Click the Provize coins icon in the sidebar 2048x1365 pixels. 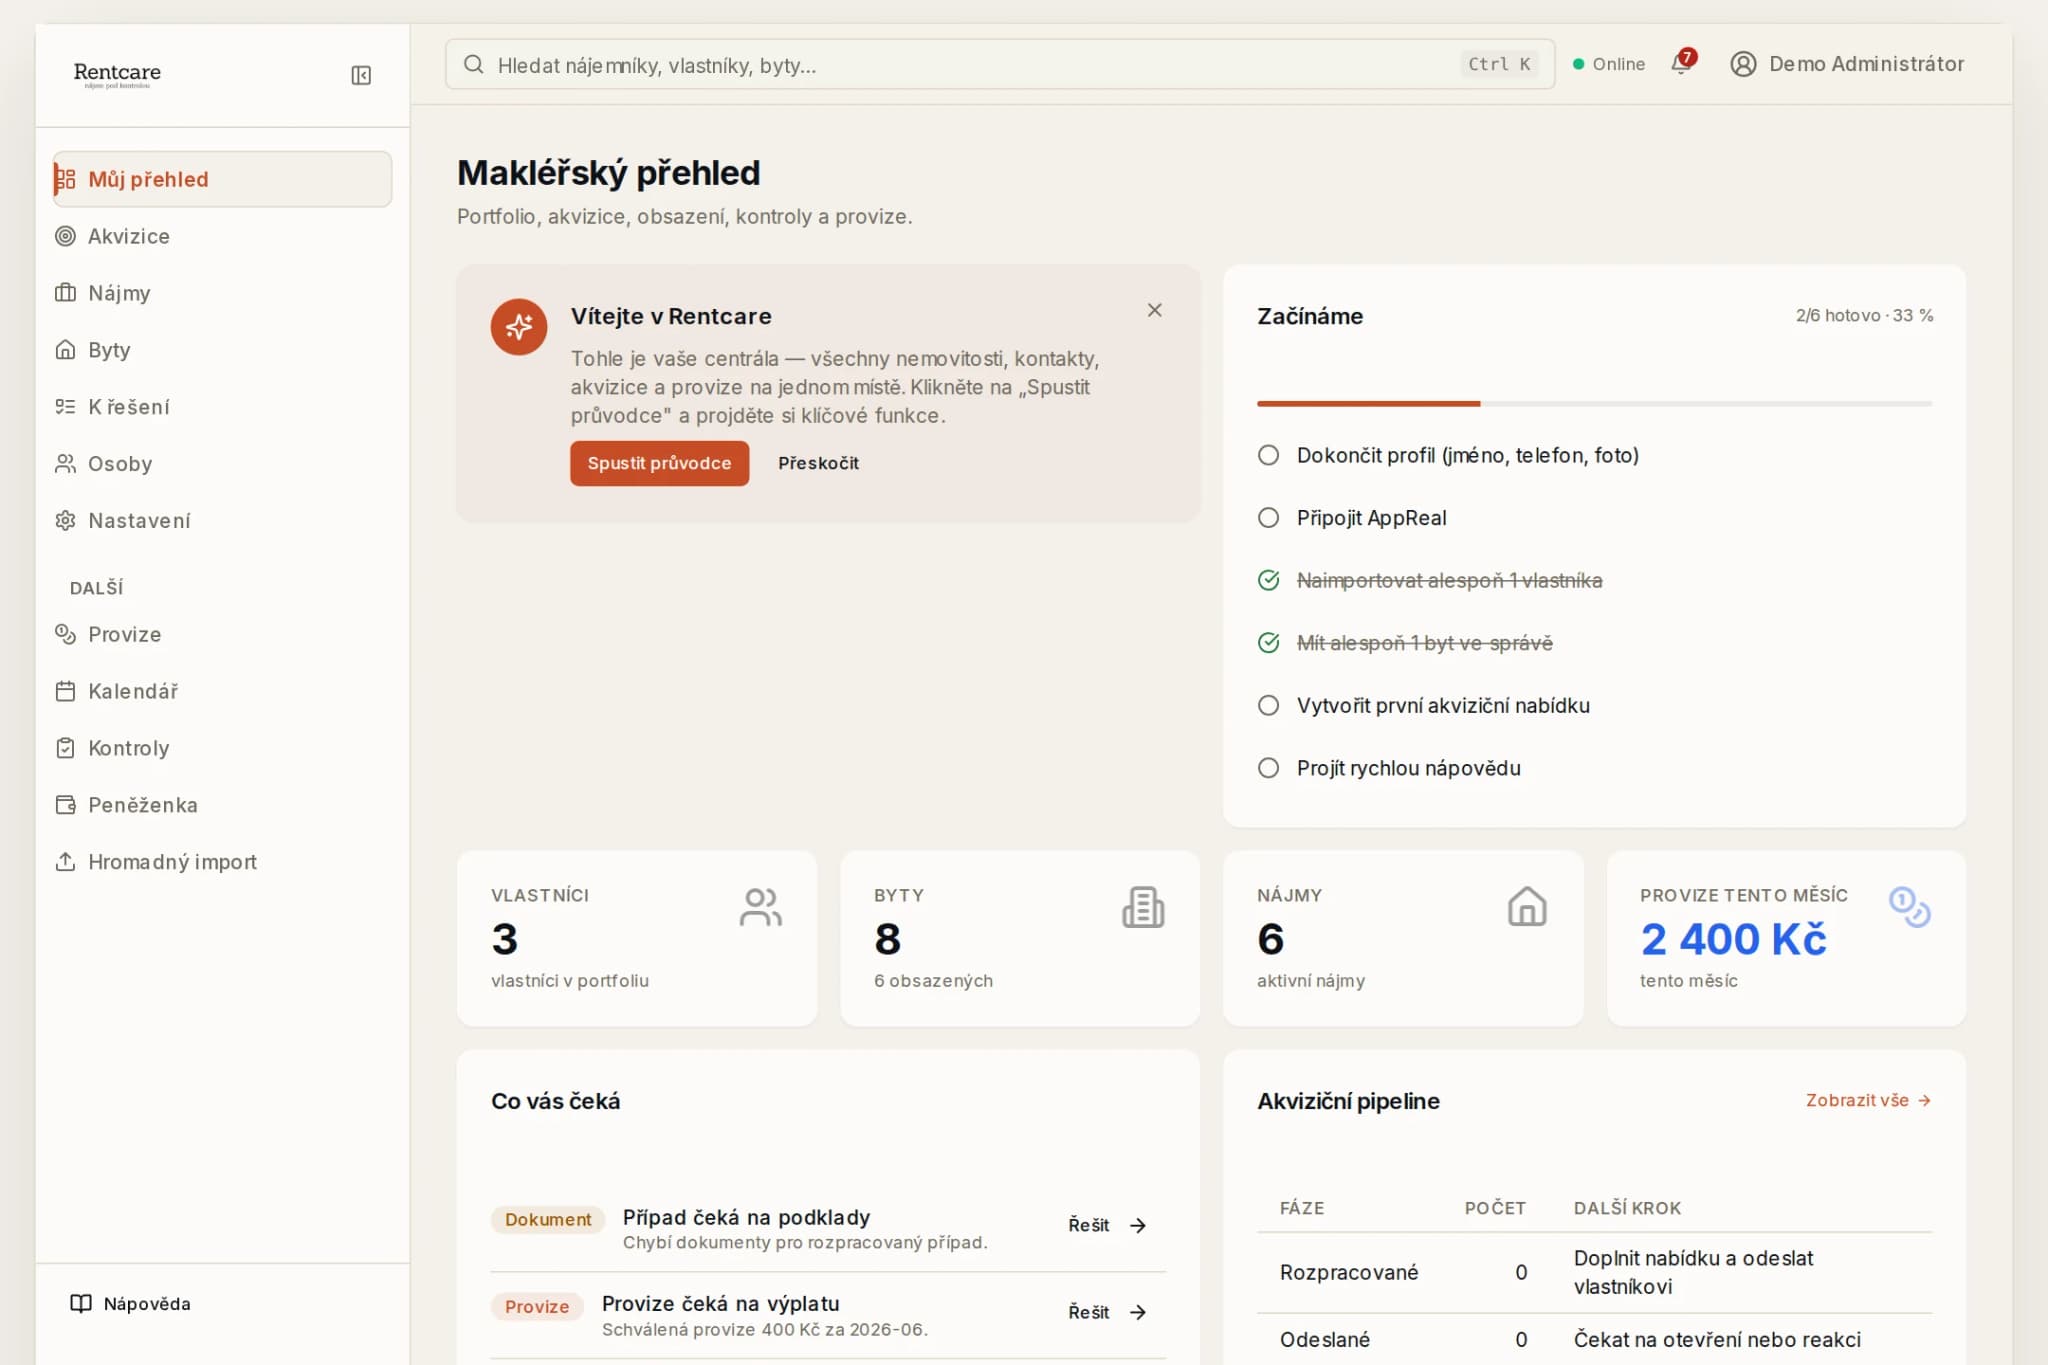coord(65,634)
